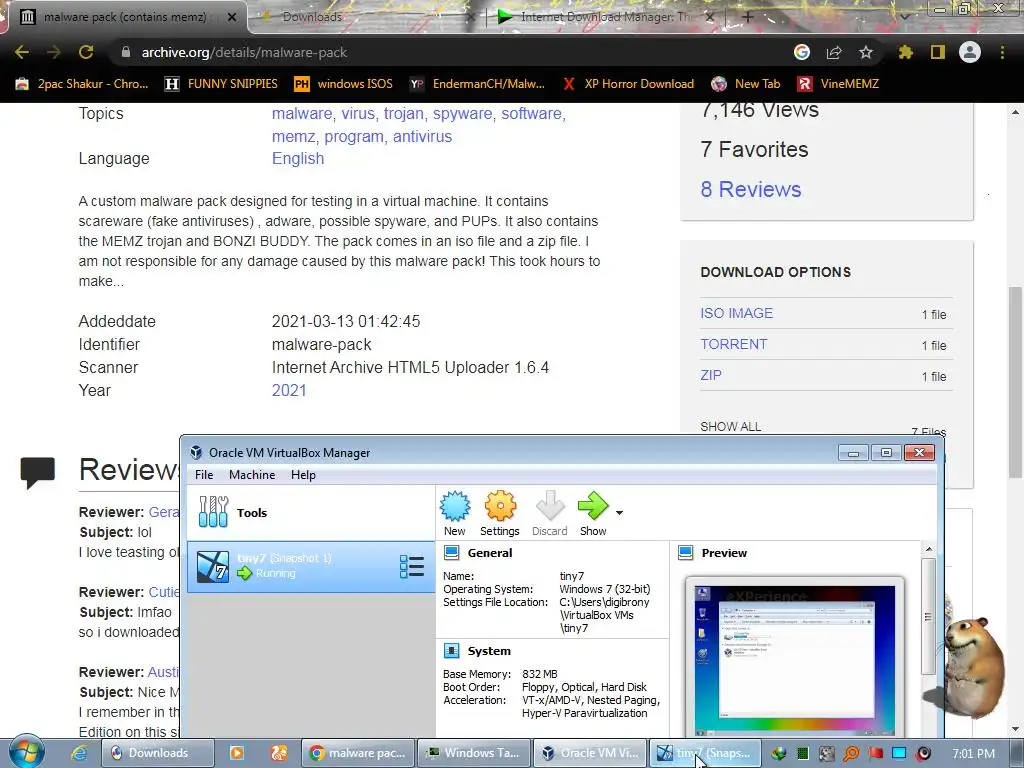
Task: Open VirtualBox Settings gear icon
Action: [x=500, y=507]
